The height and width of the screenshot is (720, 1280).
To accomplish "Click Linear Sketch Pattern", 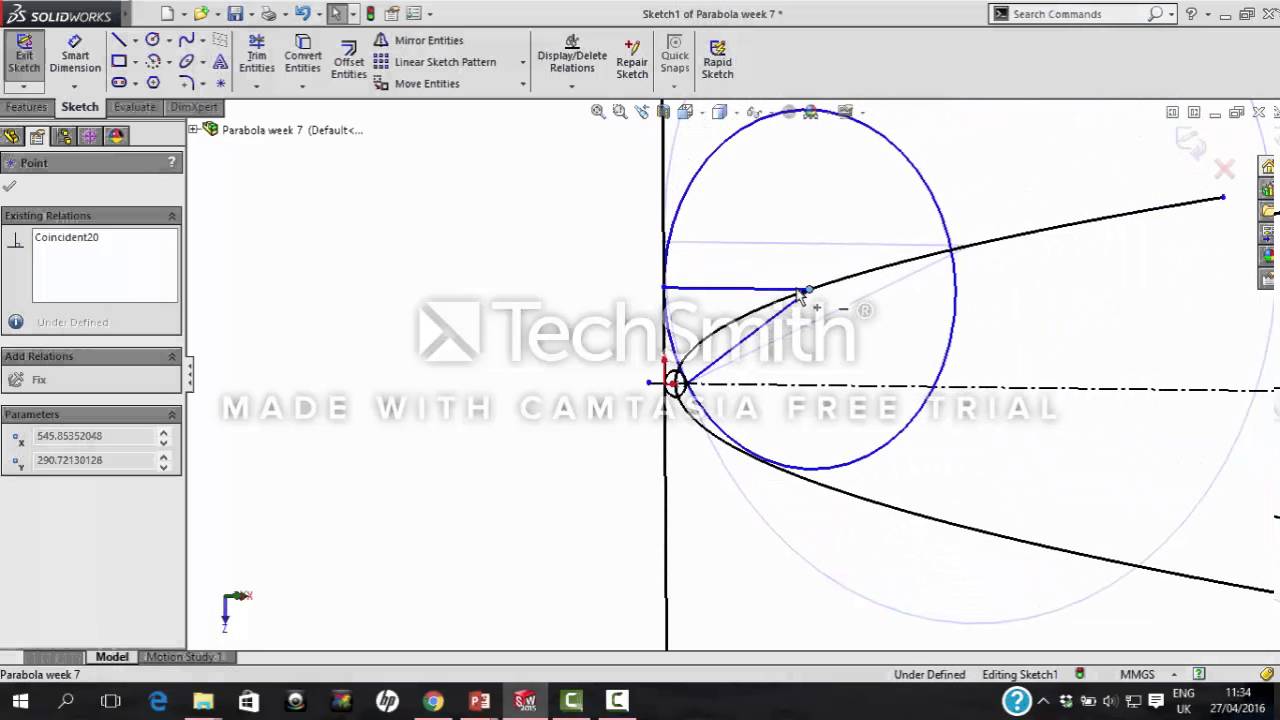I will [x=435, y=62].
